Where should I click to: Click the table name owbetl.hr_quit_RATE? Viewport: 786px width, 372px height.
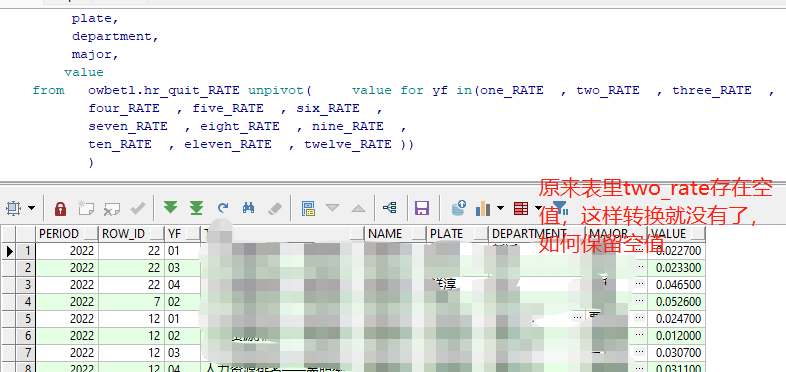coord(164,91)
